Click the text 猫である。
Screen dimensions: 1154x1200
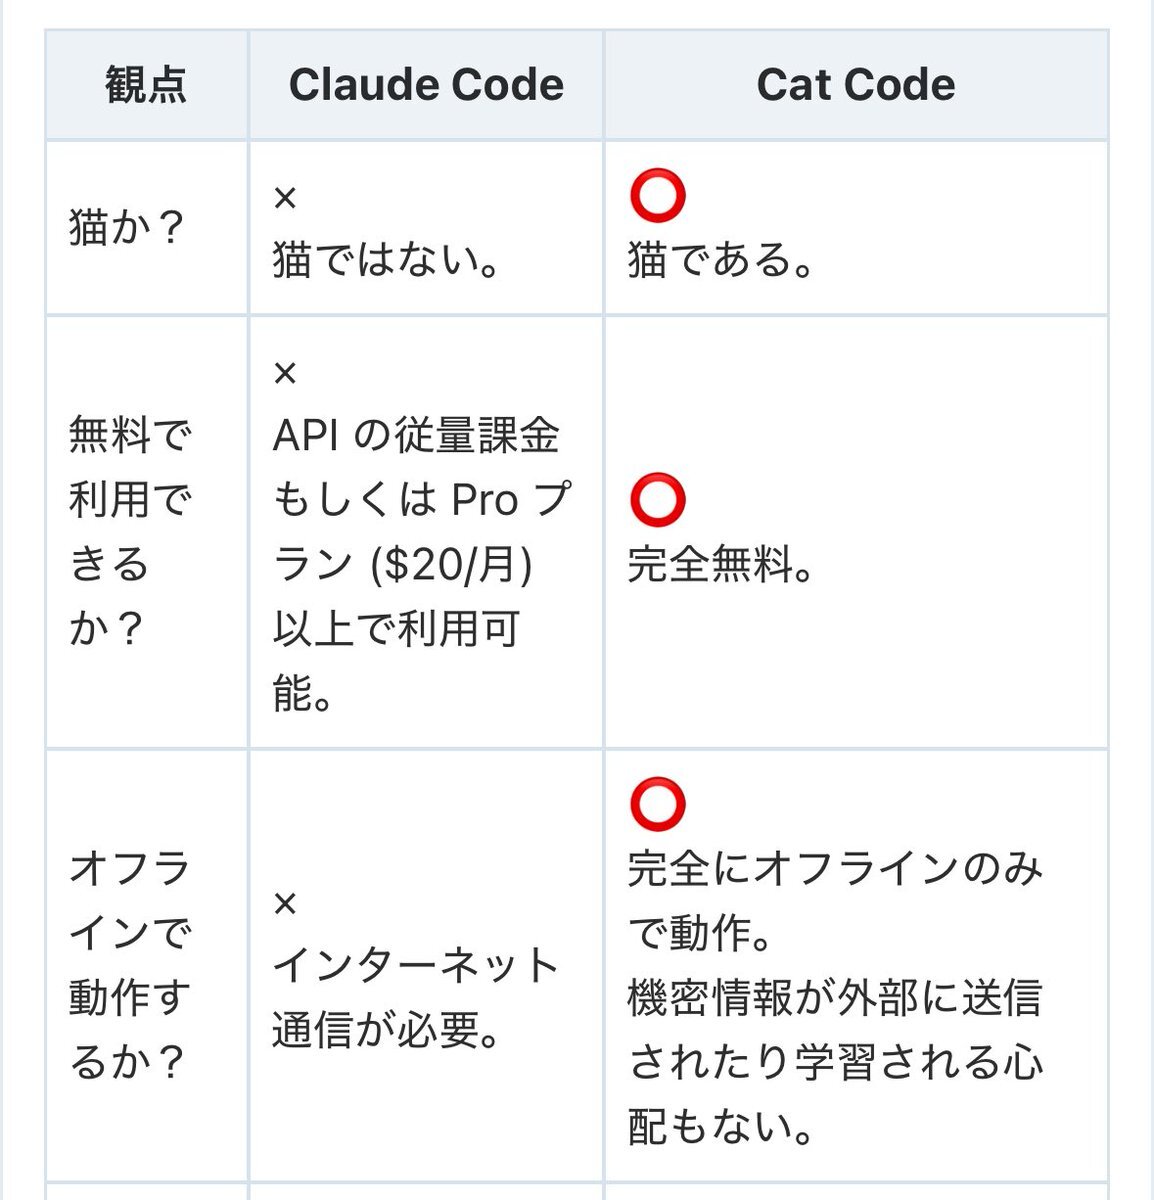click(x=720, y=261)
